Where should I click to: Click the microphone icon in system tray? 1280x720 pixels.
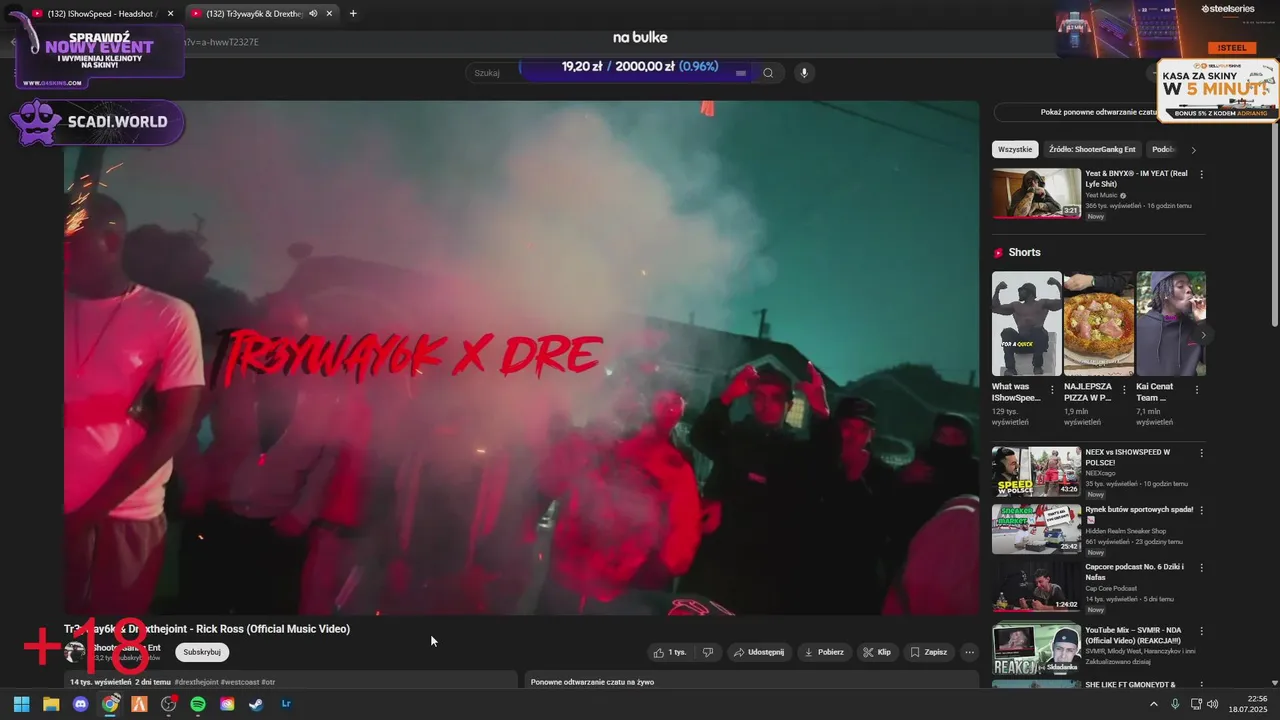1175,704
